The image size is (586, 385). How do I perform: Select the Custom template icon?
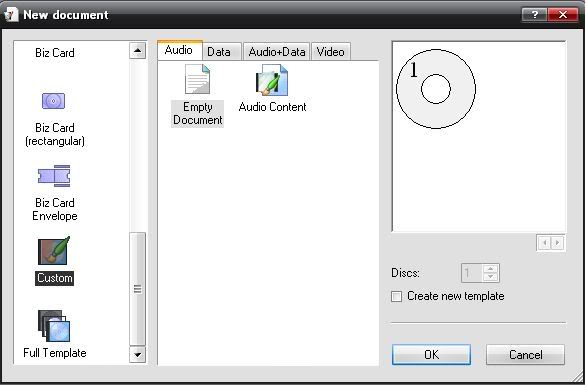(x=54, y=250)
